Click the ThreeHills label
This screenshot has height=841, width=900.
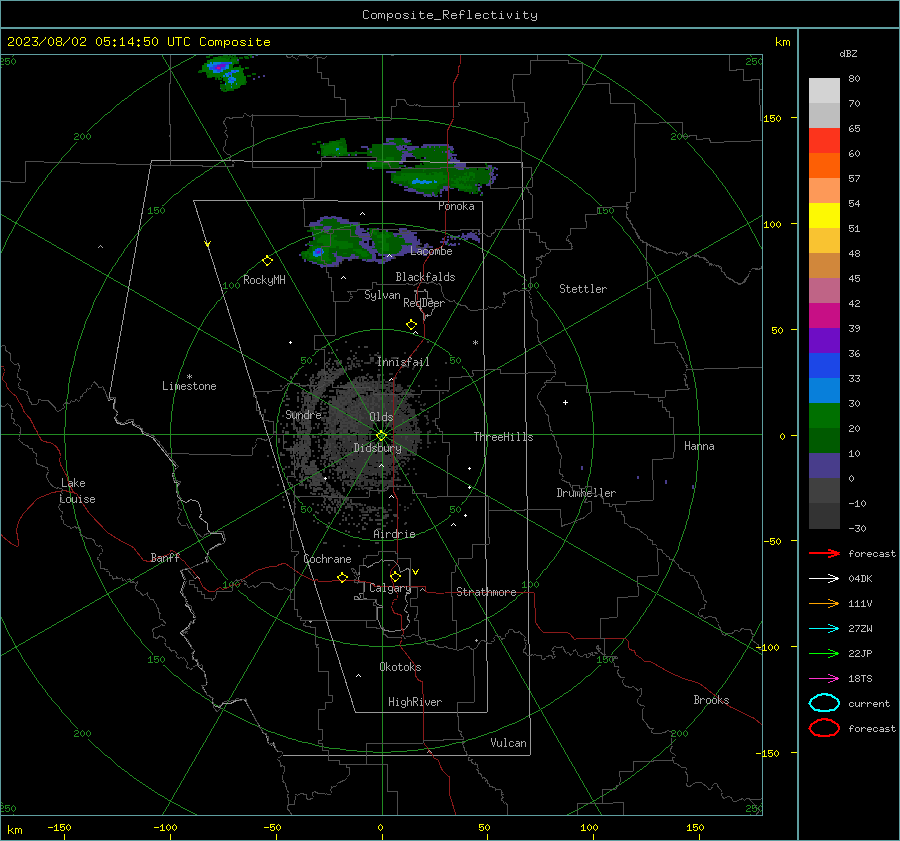pyautogui.click(x=503, y=437)
